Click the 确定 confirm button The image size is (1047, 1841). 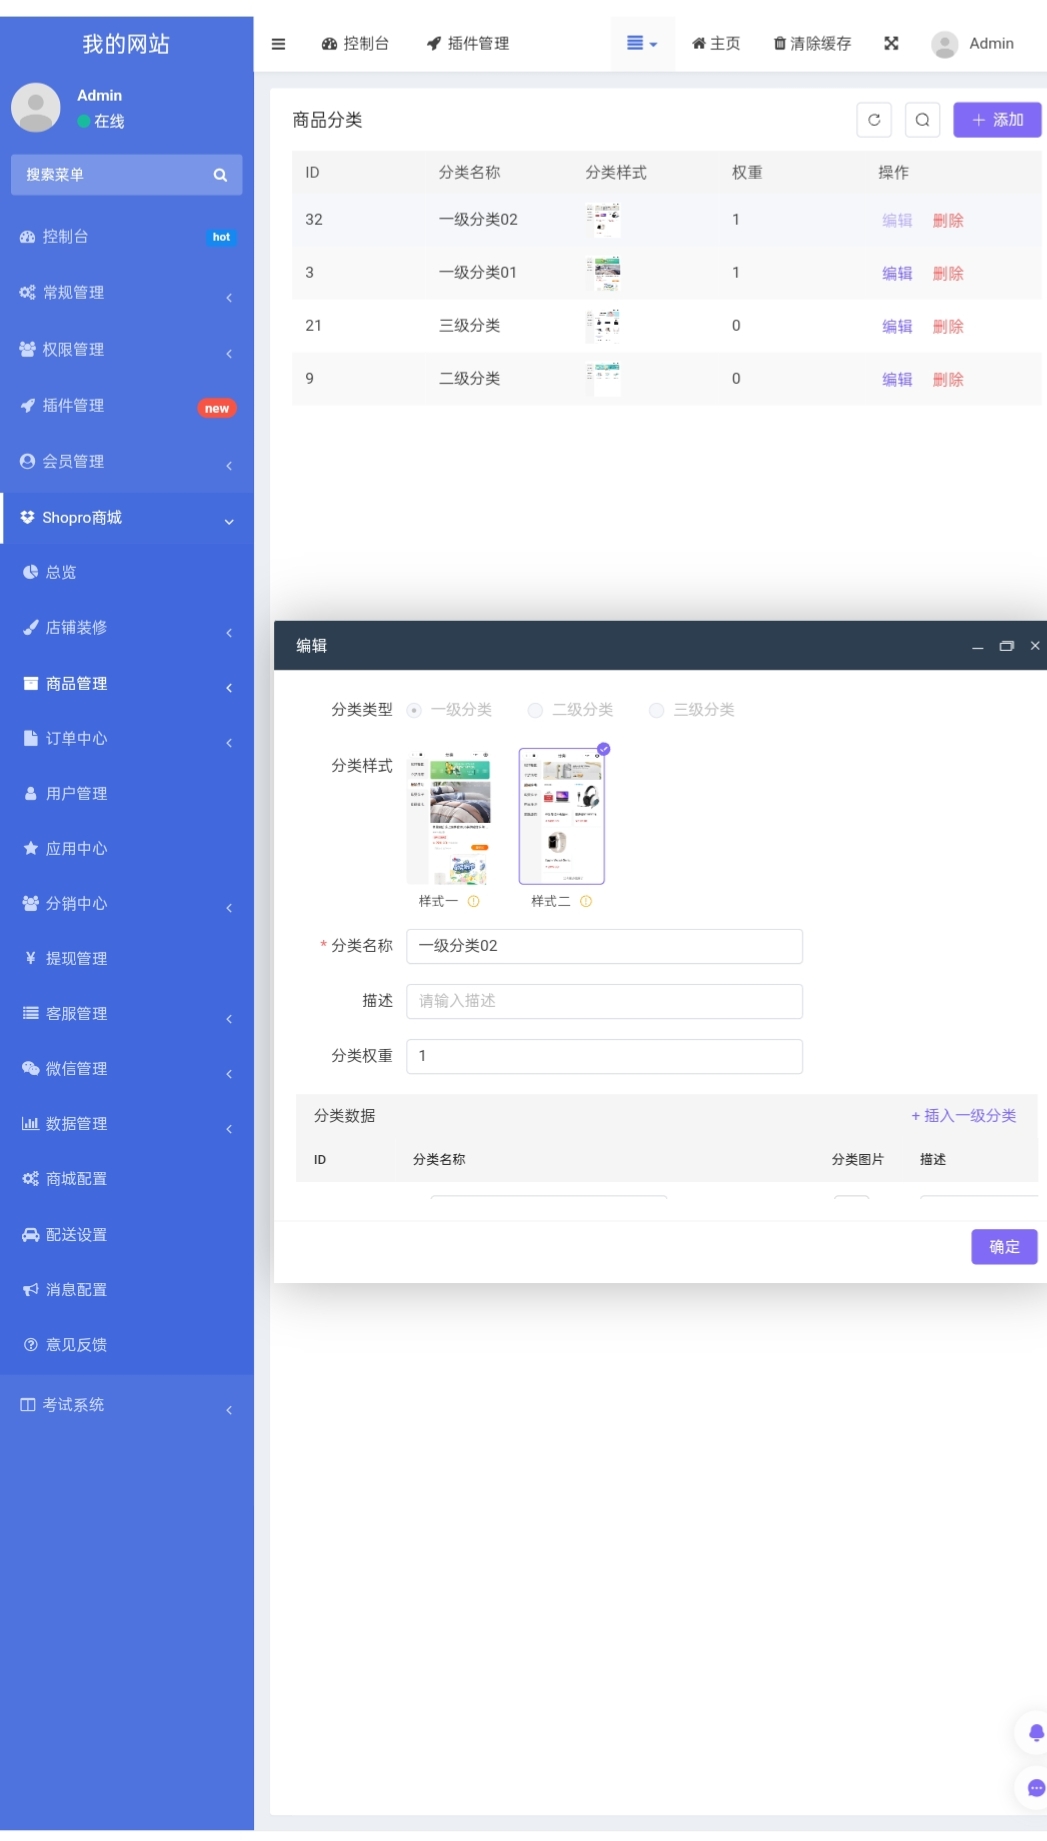[x=1004, y=1247]
